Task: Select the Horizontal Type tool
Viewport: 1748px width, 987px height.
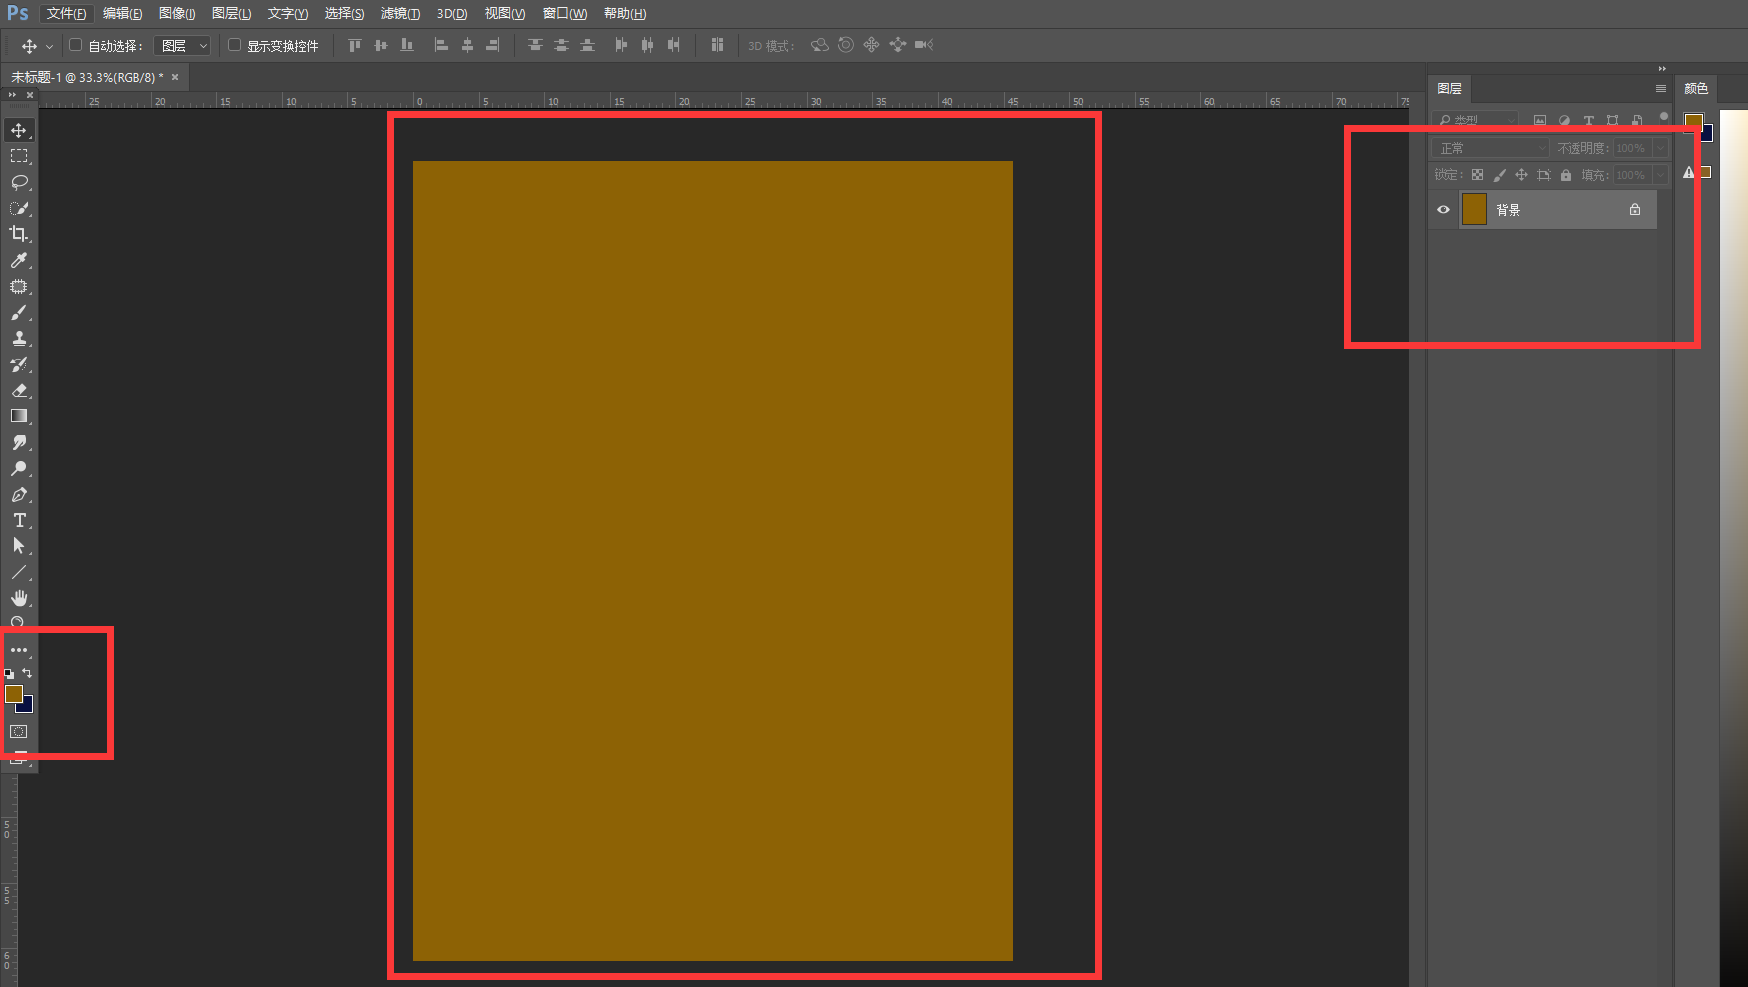Action: pyautogui.click(x=19, y=520)
